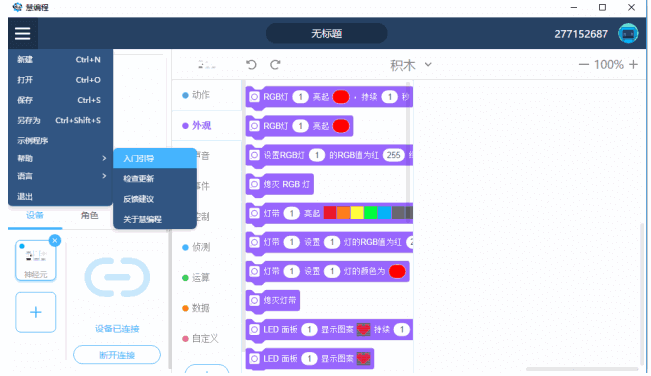651x376 pixels.
Task: Click red color of RGB灯 持续 block
Action: 341,97
